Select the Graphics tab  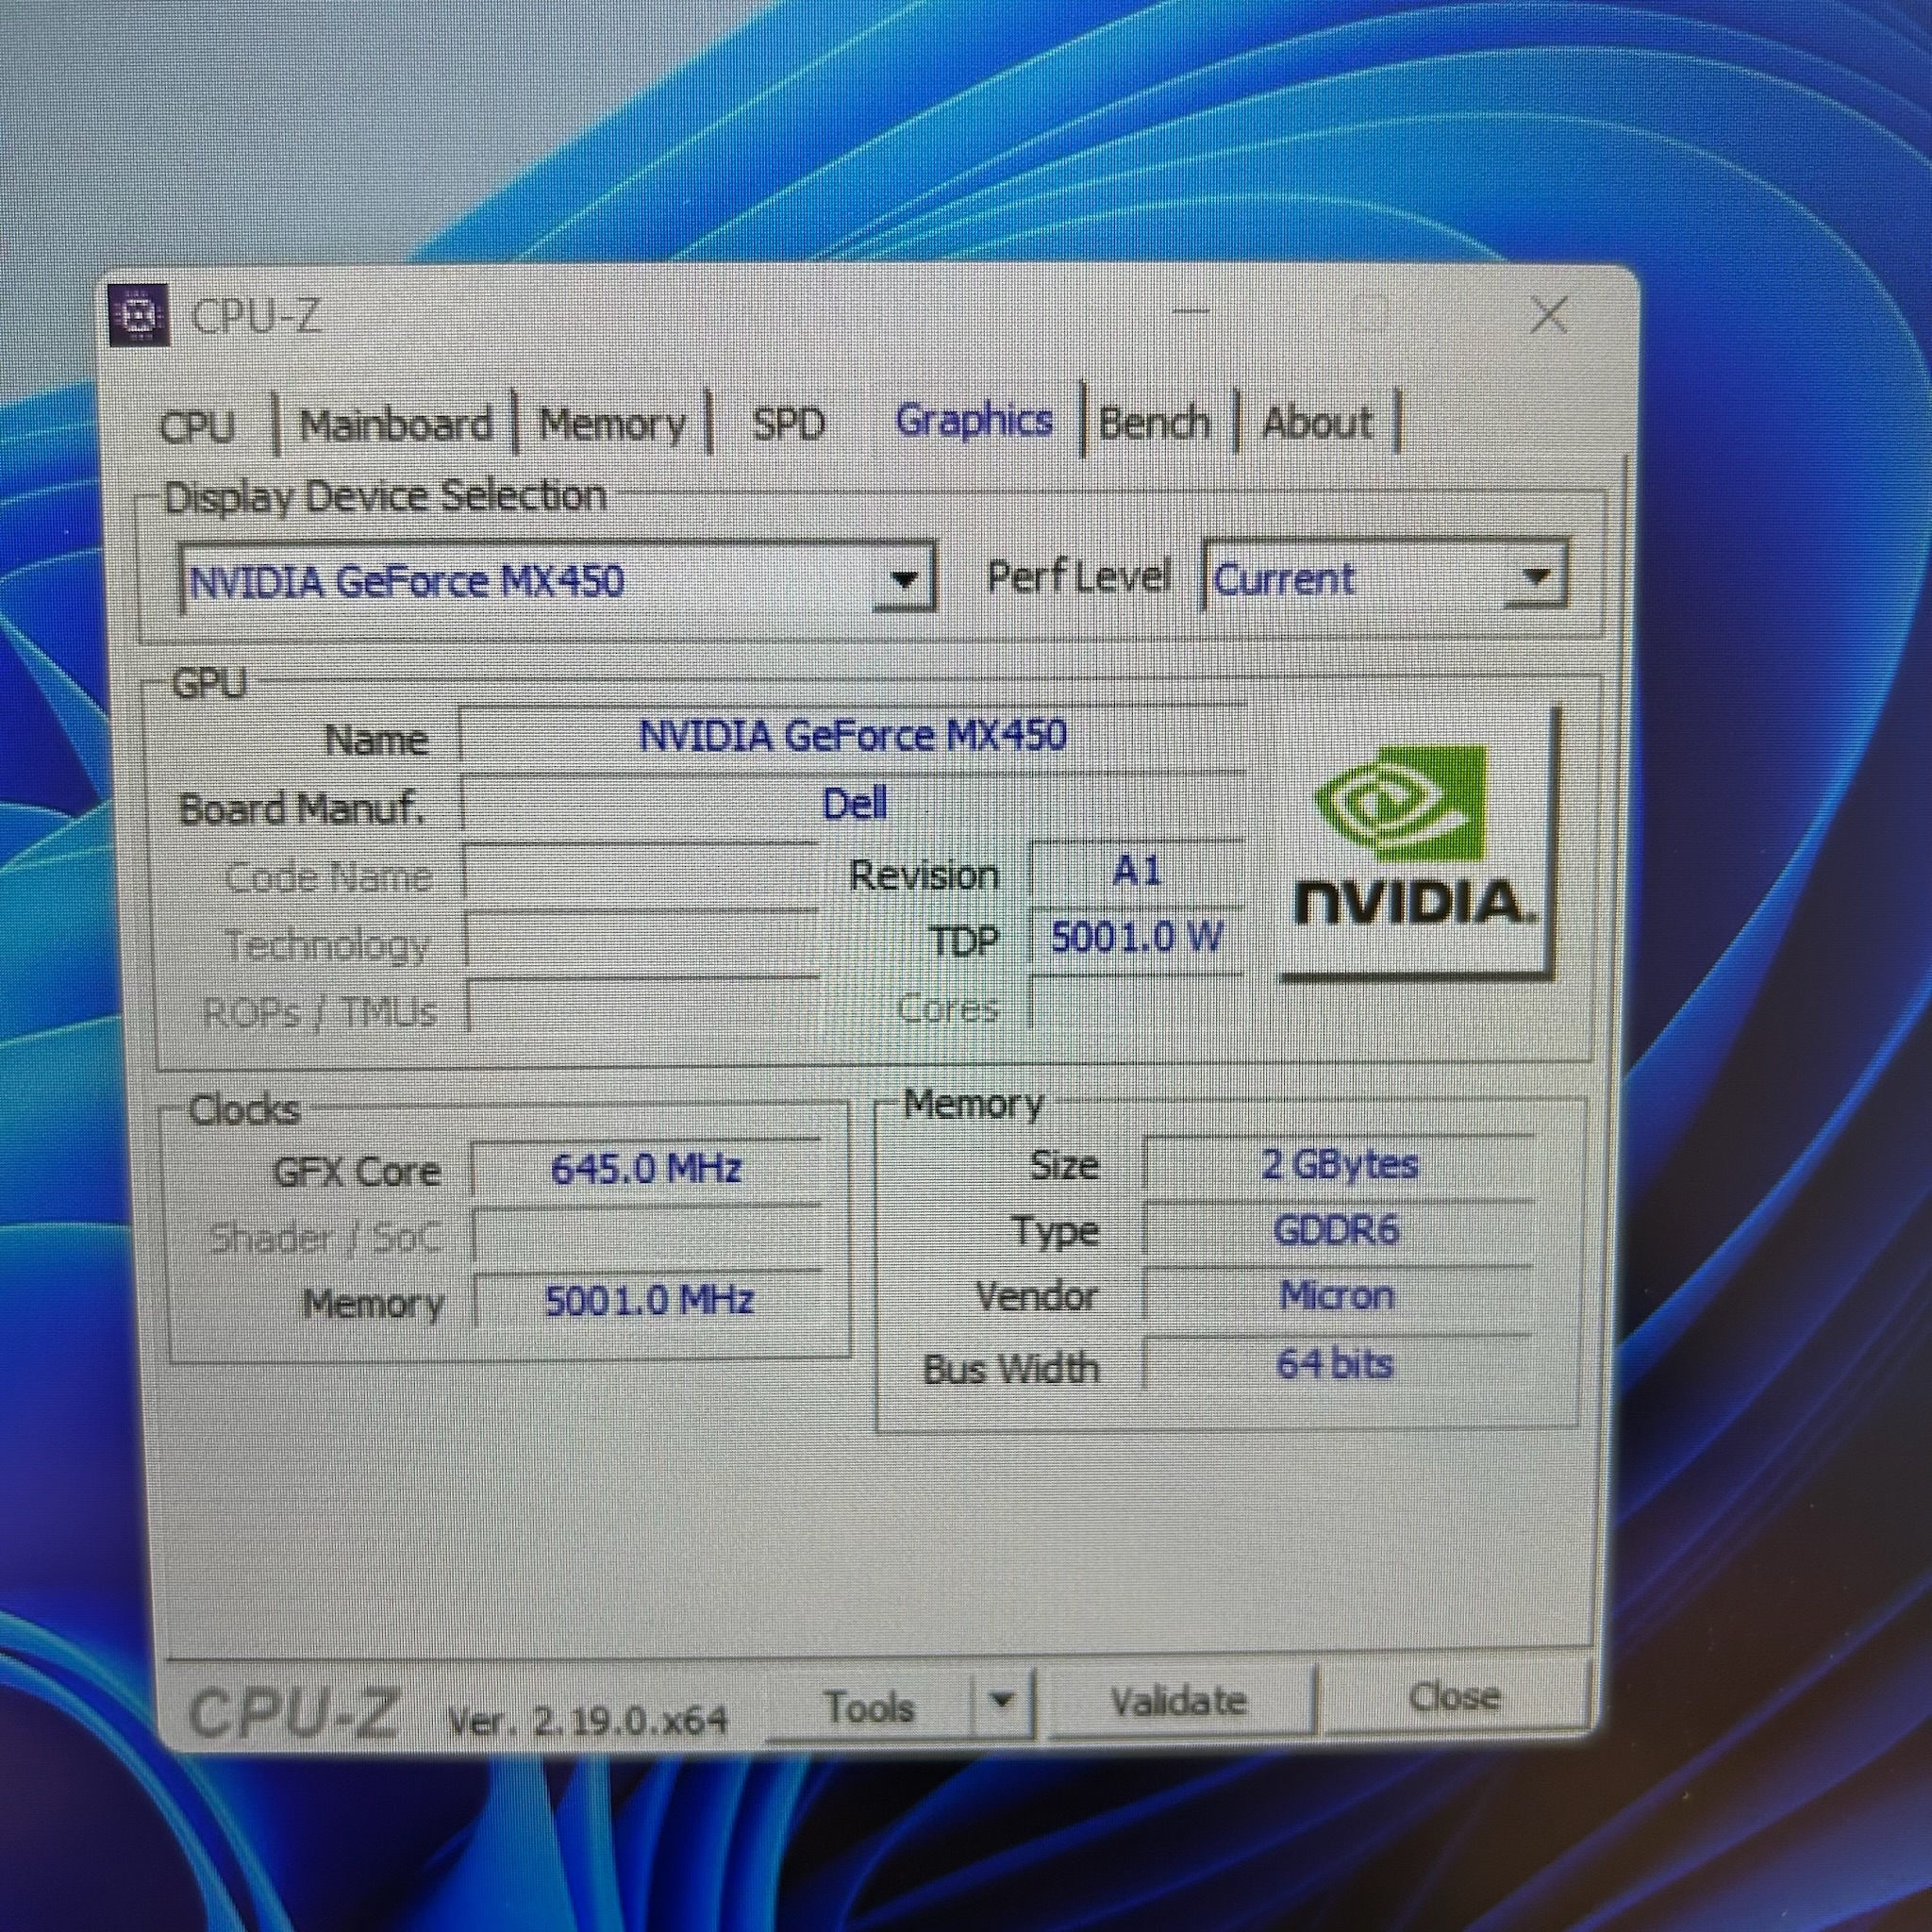(x=973, y=420)
